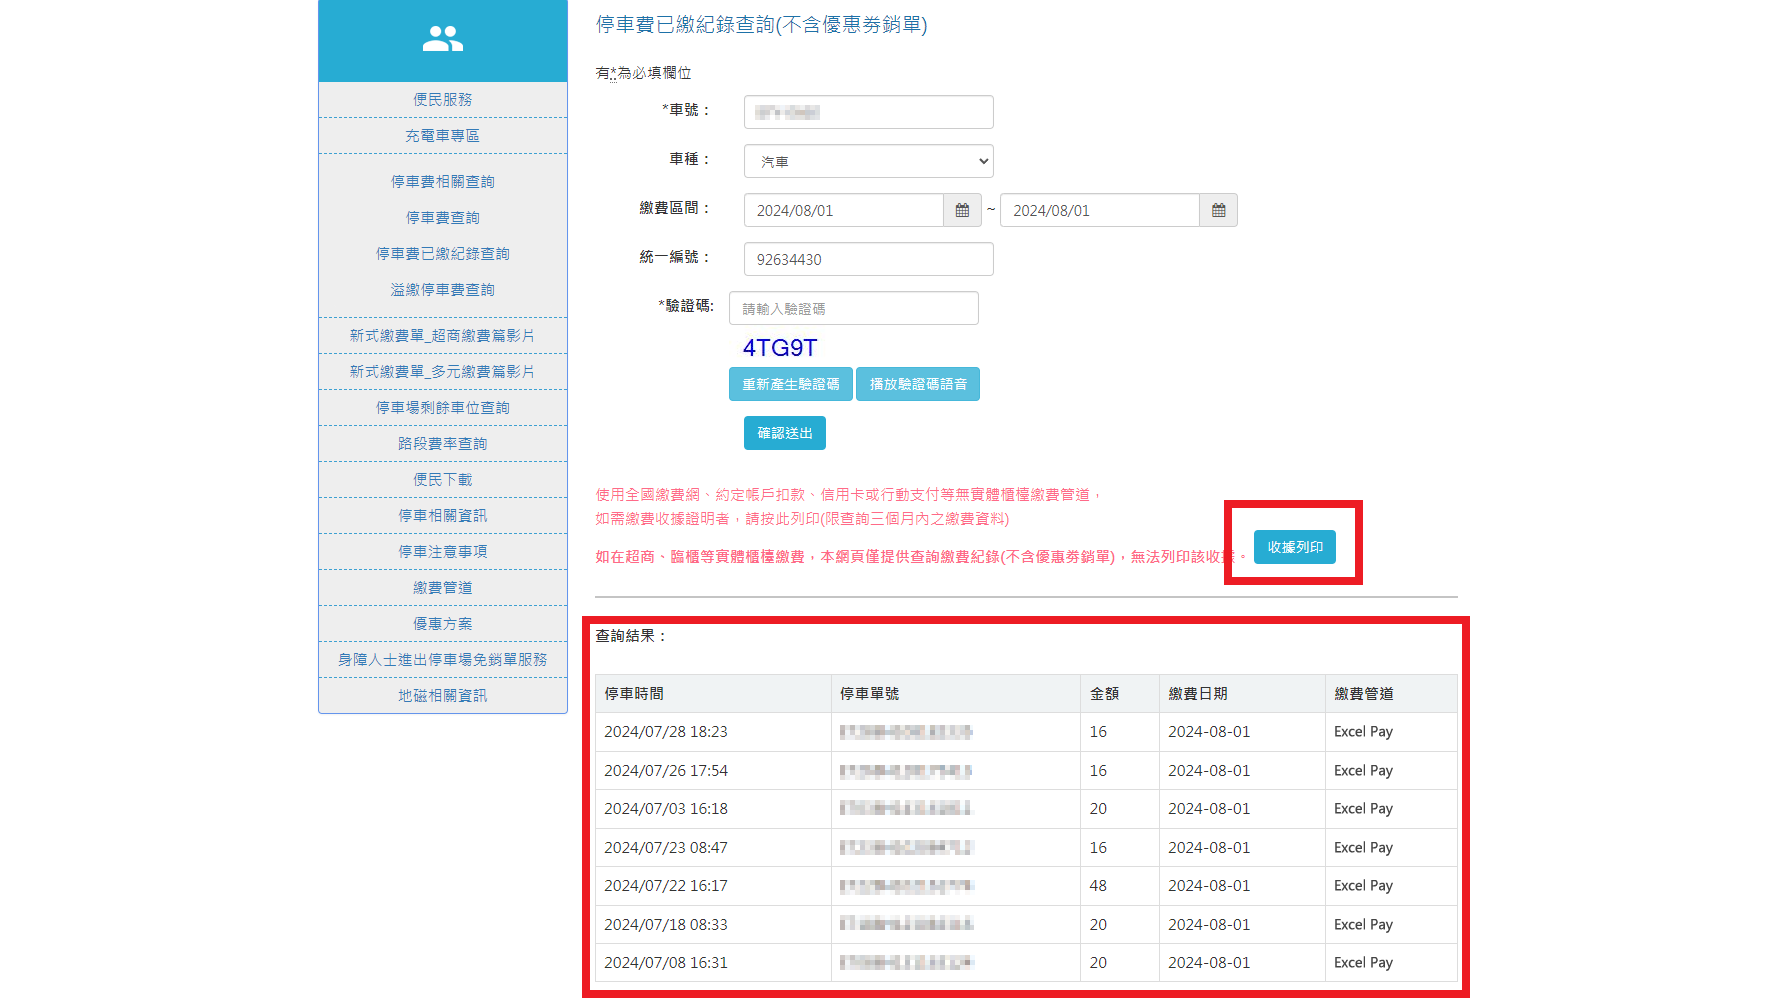Click the users group icon in sidebar header

pos(442,39)
